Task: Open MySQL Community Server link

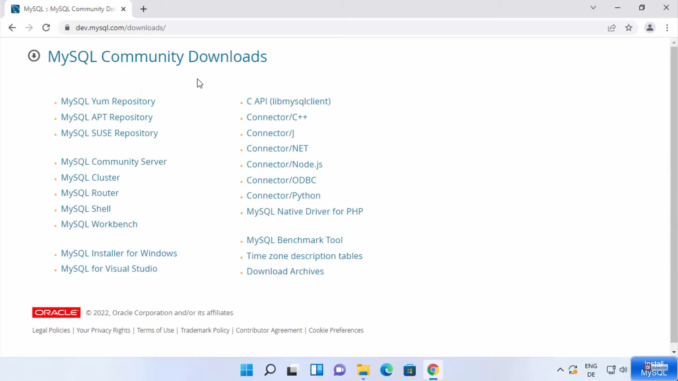Action: click(113, 162)
